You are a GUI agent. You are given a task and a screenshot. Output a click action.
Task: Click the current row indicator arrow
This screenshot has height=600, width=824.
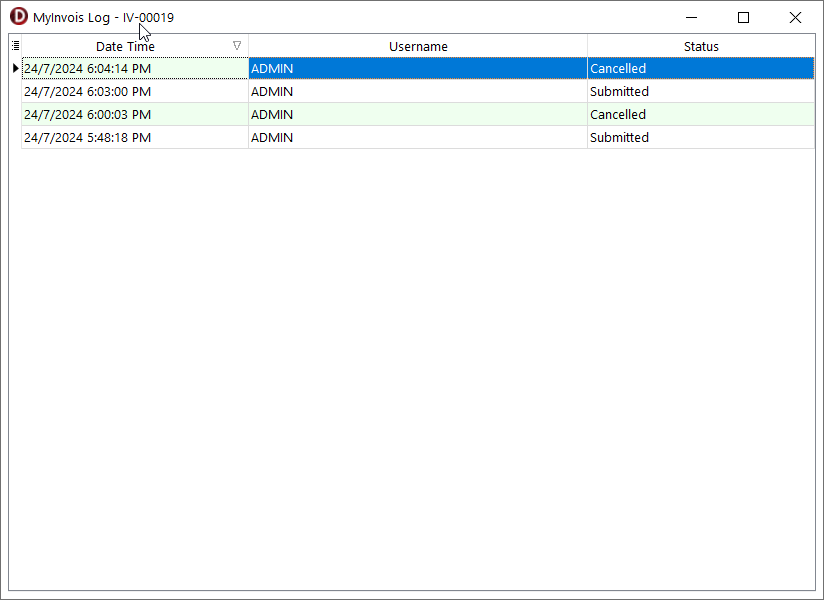pyautogui.click(x=15, y=69)
